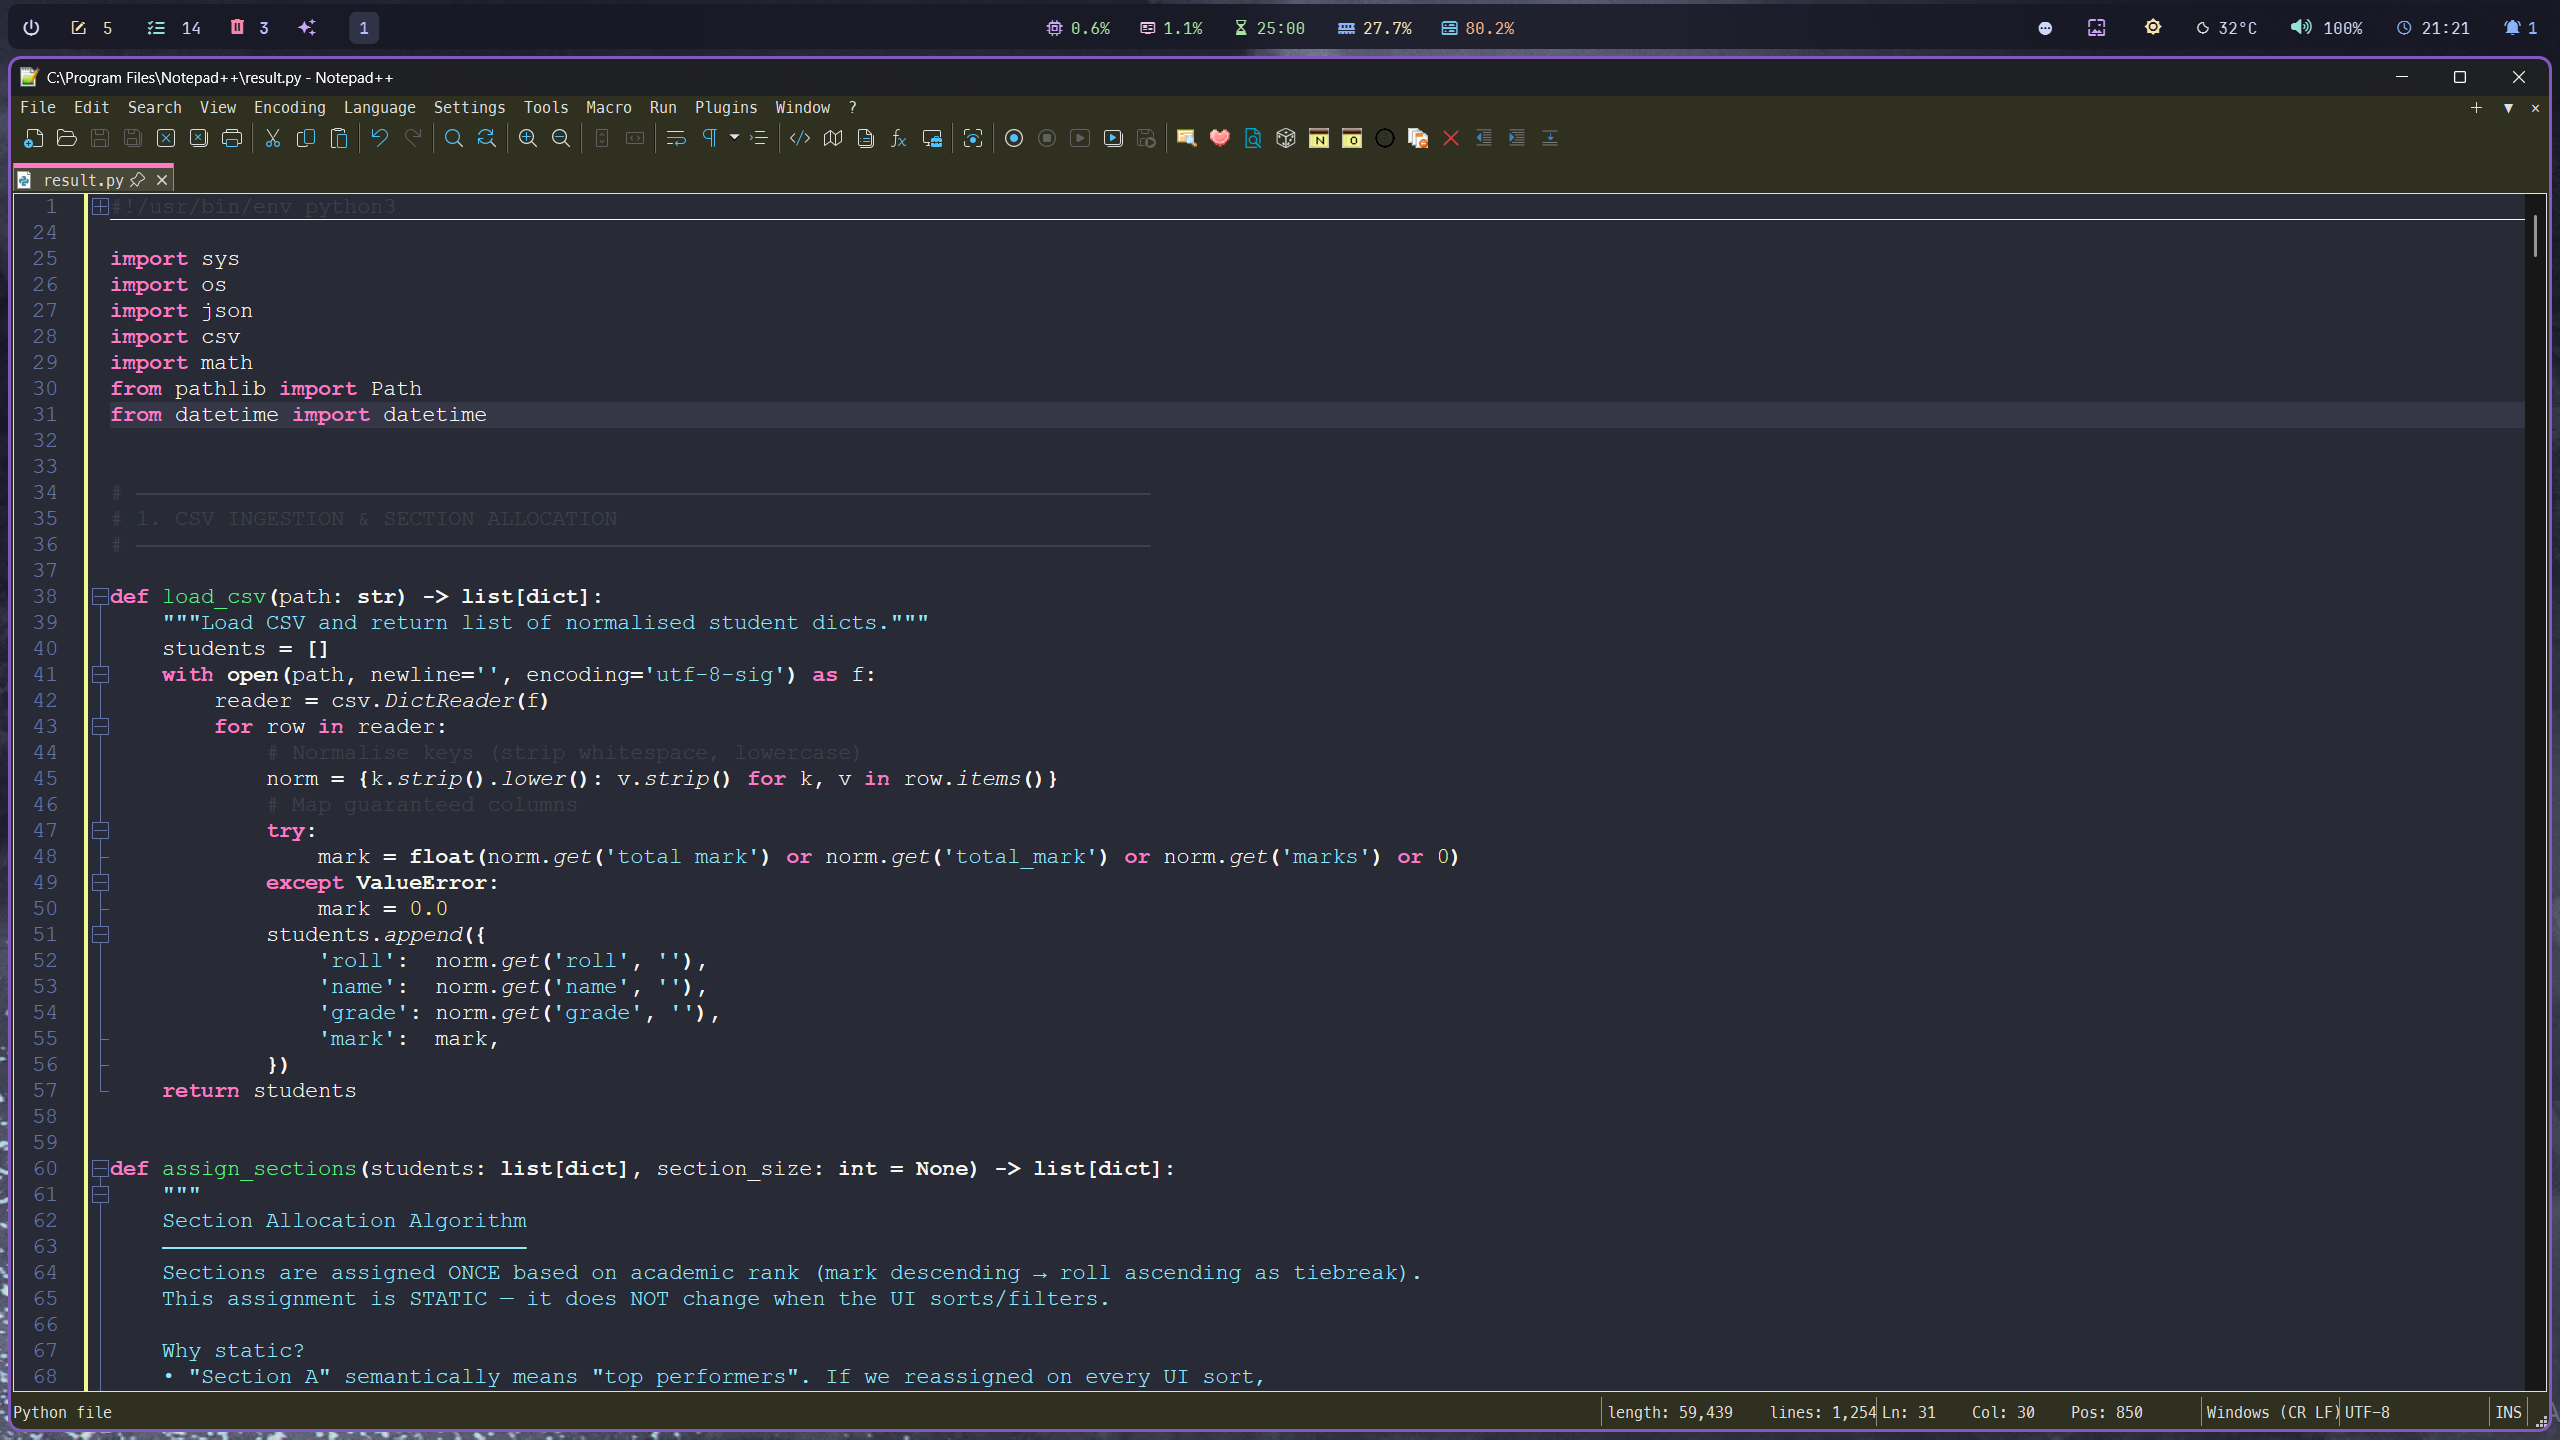Click the red X toolbar icon

coord(1451,138)
